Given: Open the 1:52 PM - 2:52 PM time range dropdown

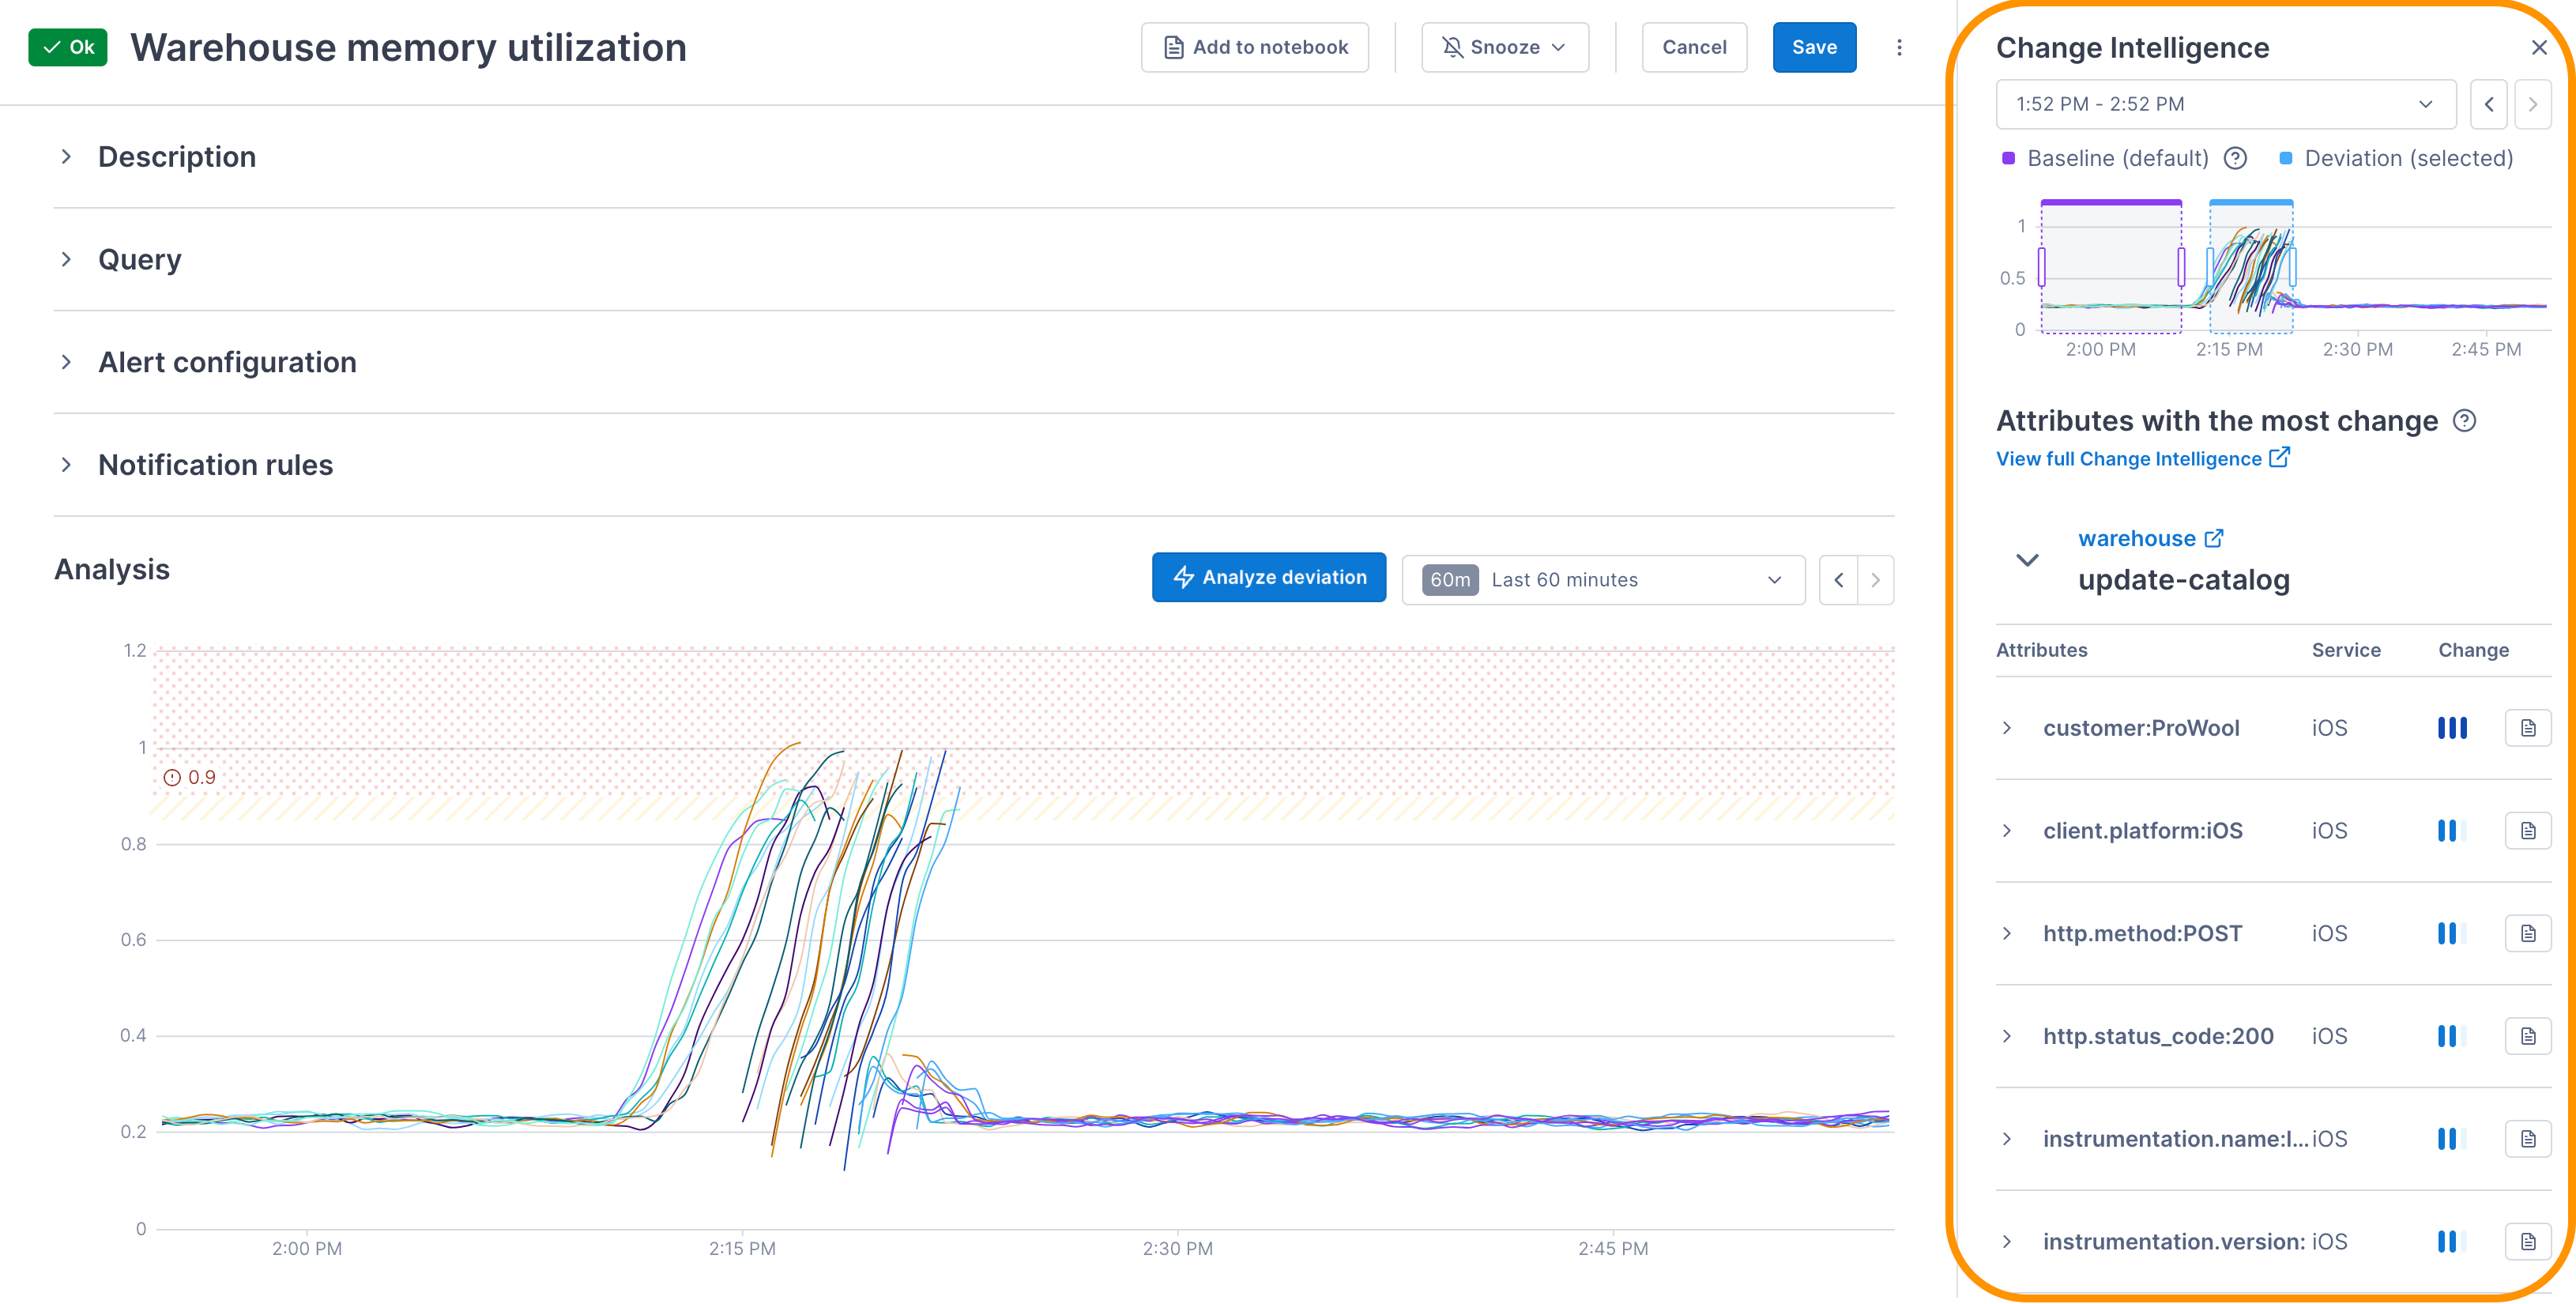Looking at the screenshot, I should pyautogui.click(x=2224, y=104).
